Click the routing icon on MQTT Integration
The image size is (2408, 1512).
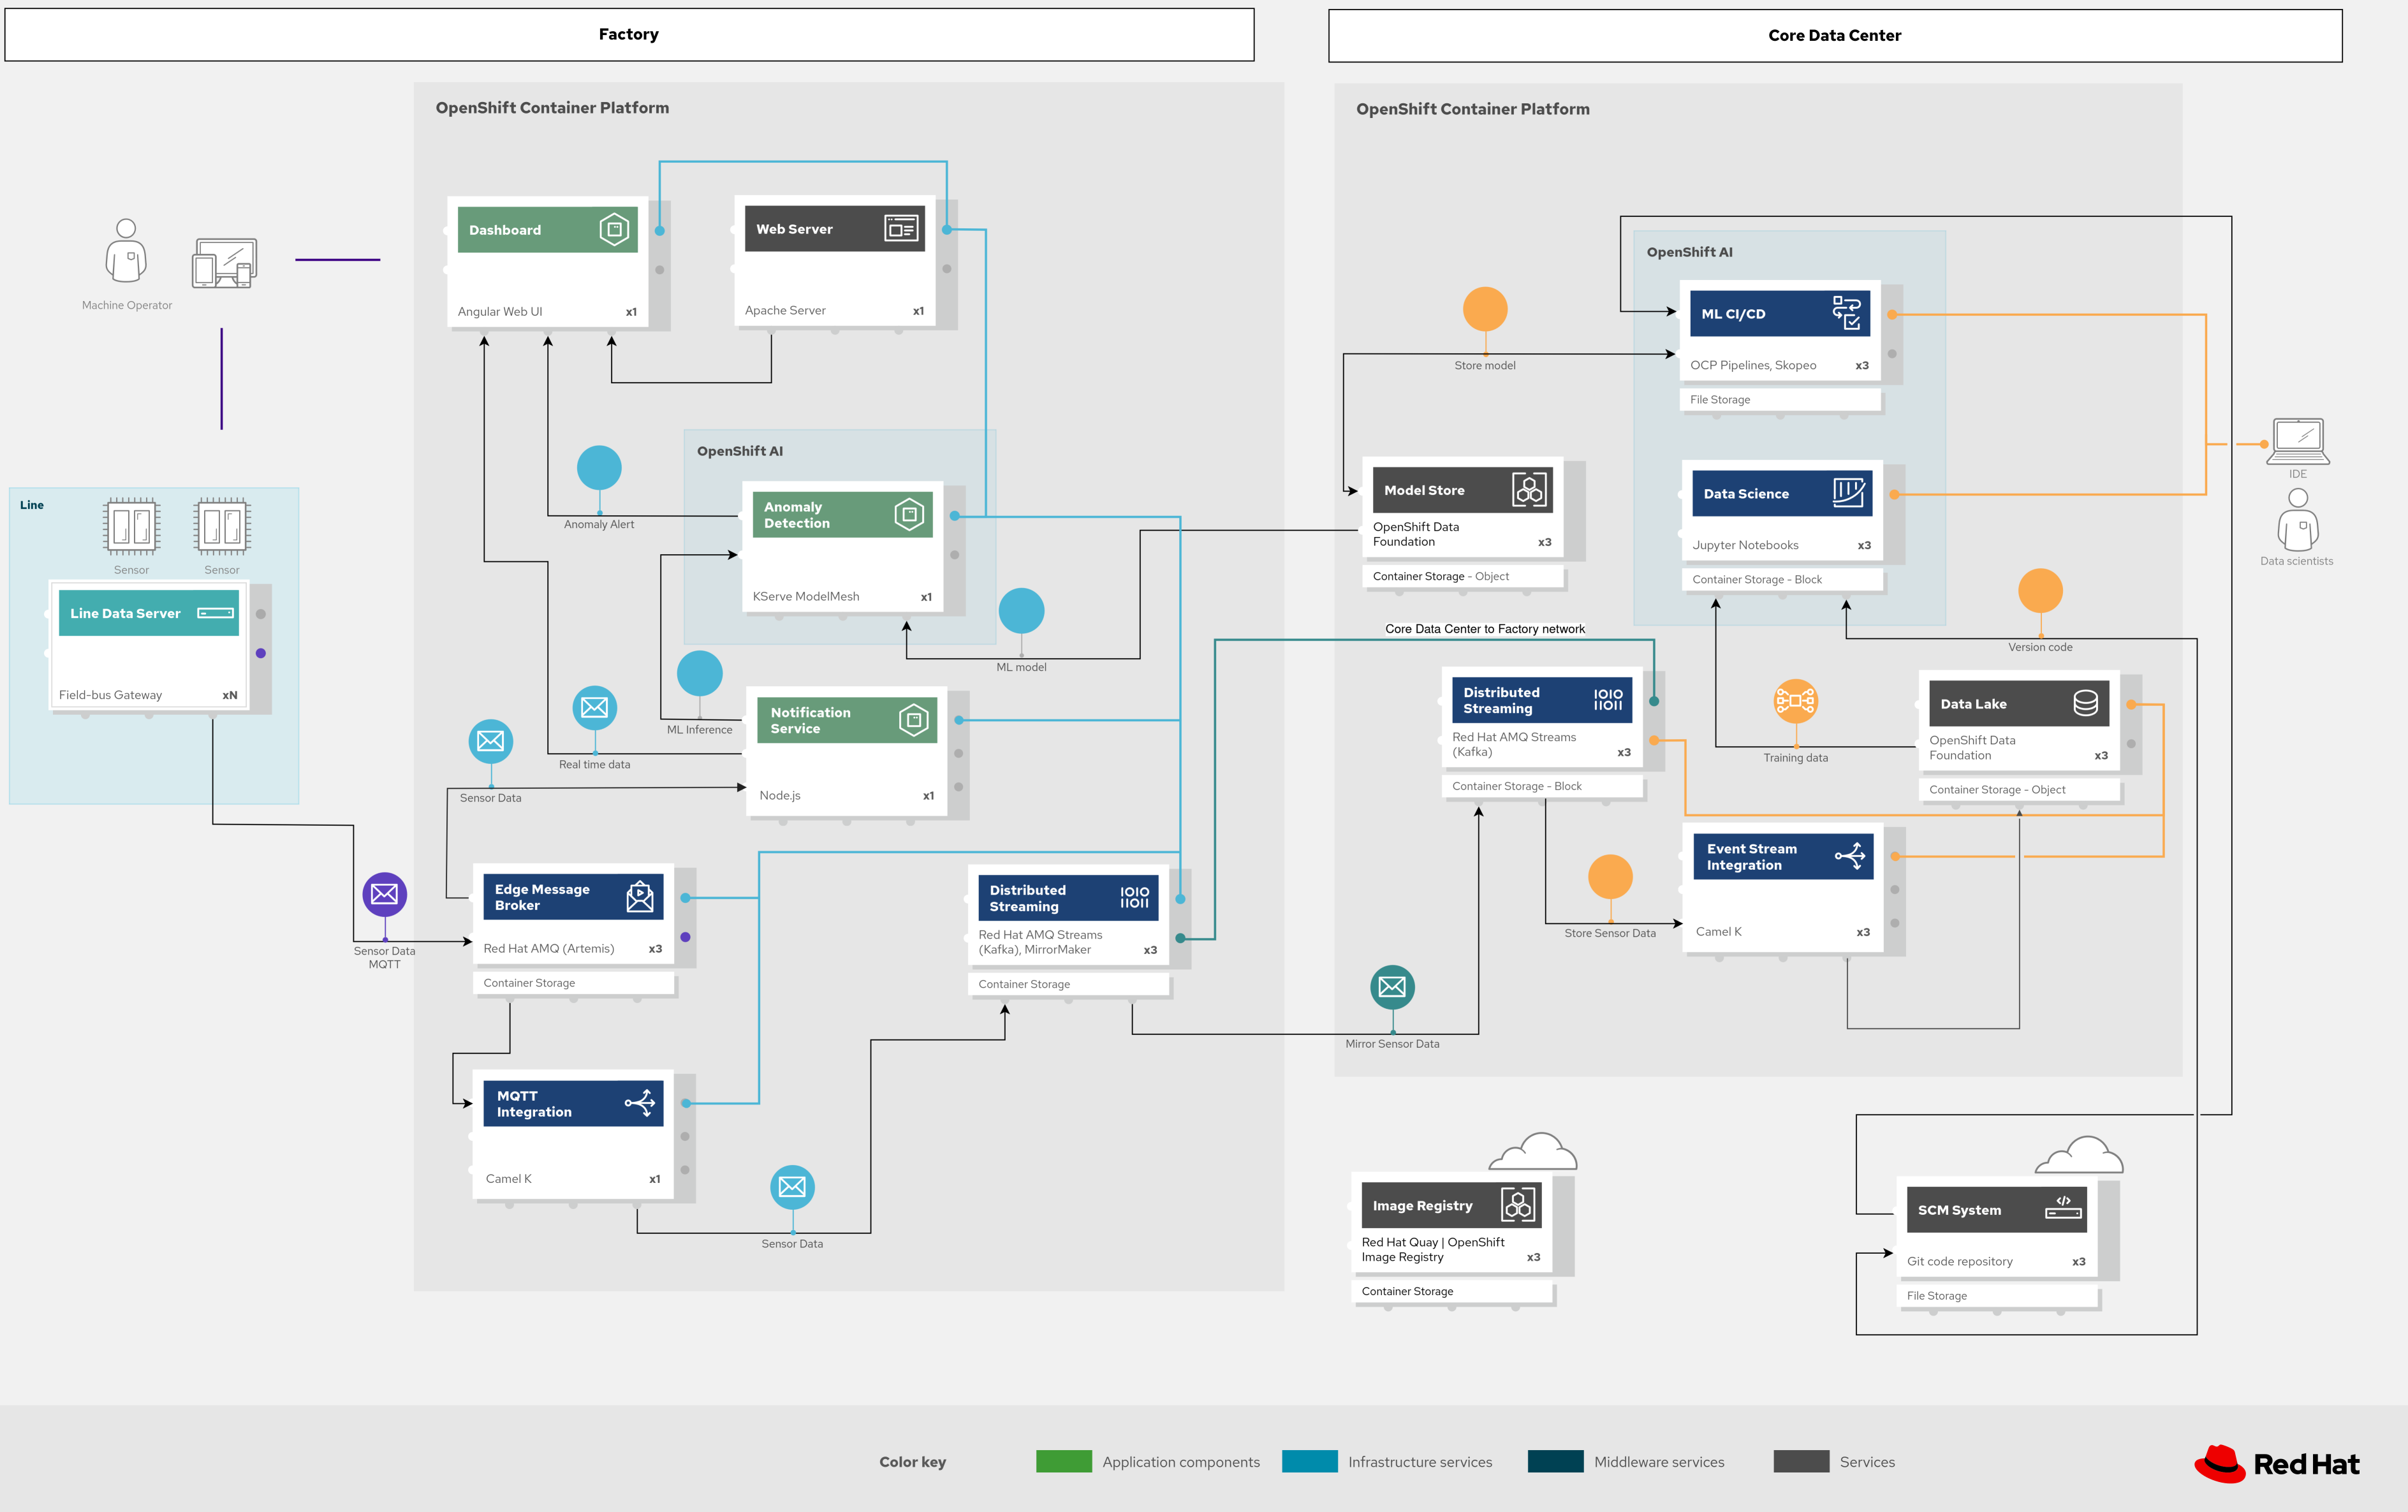click(x=640, y=1103)
